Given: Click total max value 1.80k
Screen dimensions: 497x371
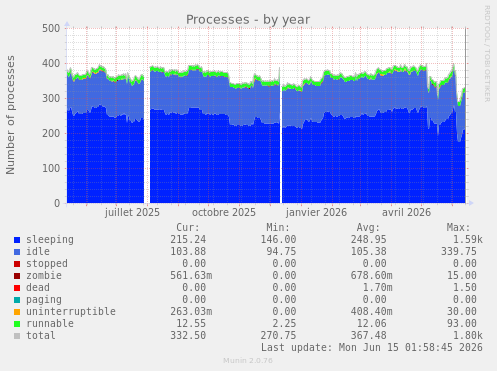Looking at the screenshot, I should 468,336.
